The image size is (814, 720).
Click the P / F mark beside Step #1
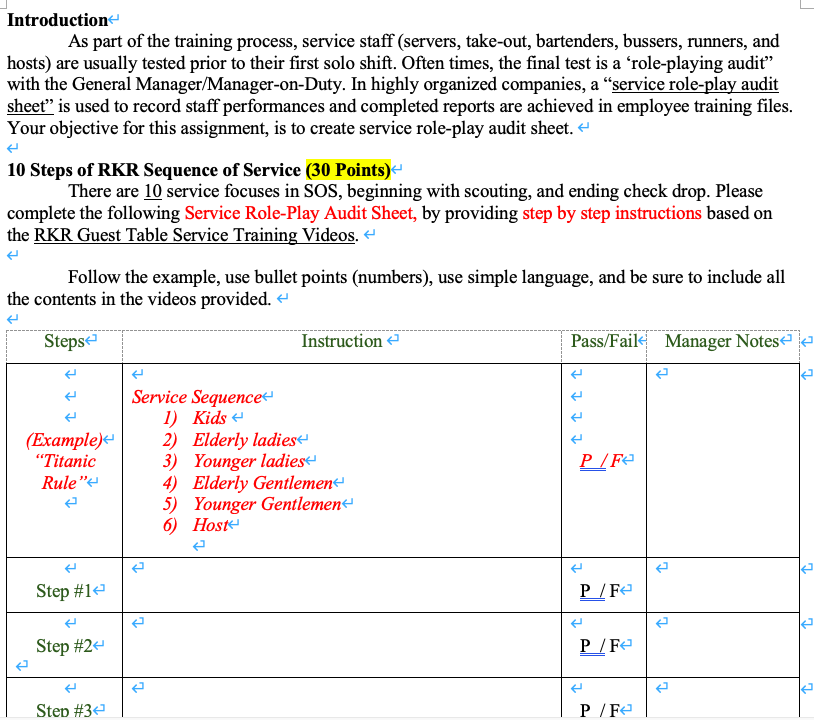pyautogui.click(x=599, y=590)
